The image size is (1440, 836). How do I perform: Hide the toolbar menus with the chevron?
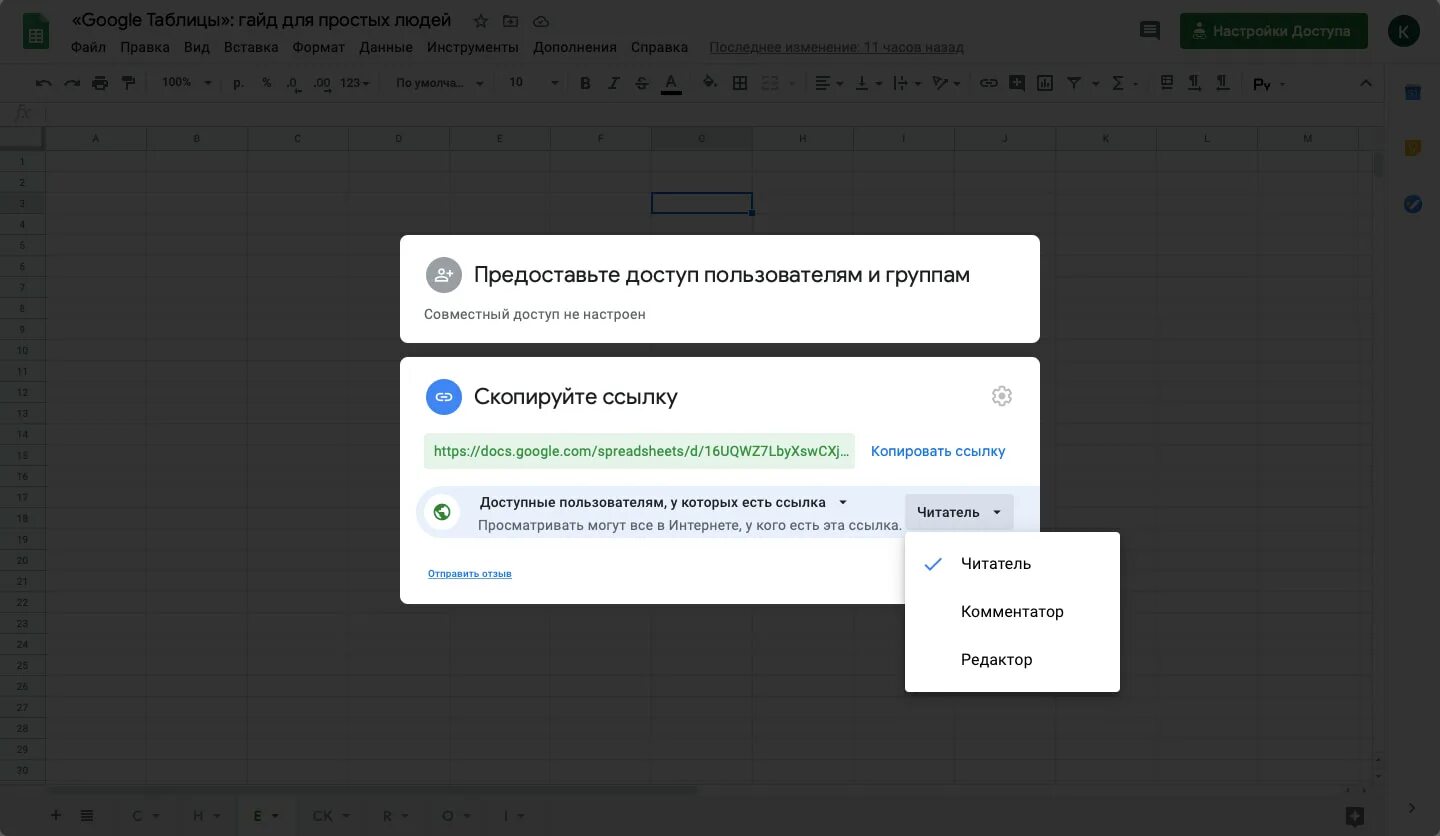[x=1366, y=83]
